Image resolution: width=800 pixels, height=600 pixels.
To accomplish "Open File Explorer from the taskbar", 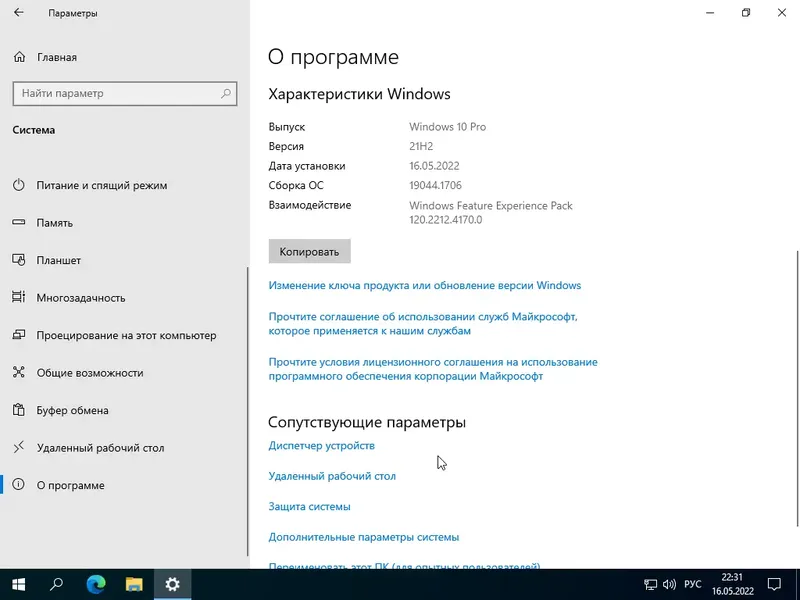I will click(133, 585).
